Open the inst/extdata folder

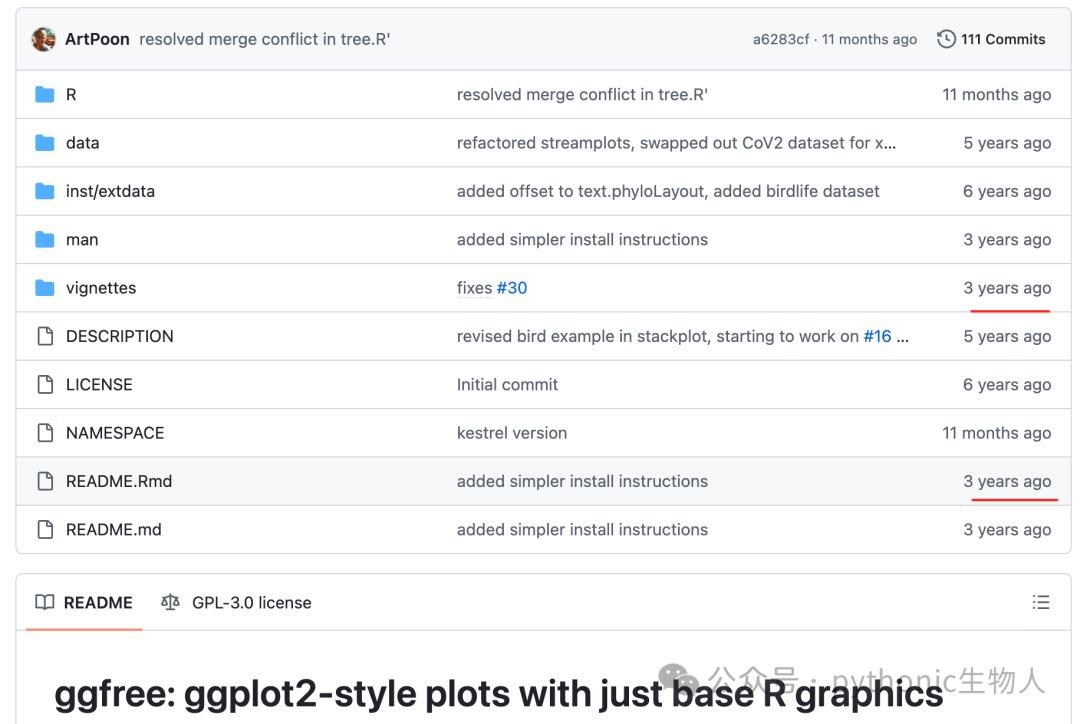(110, 191)
